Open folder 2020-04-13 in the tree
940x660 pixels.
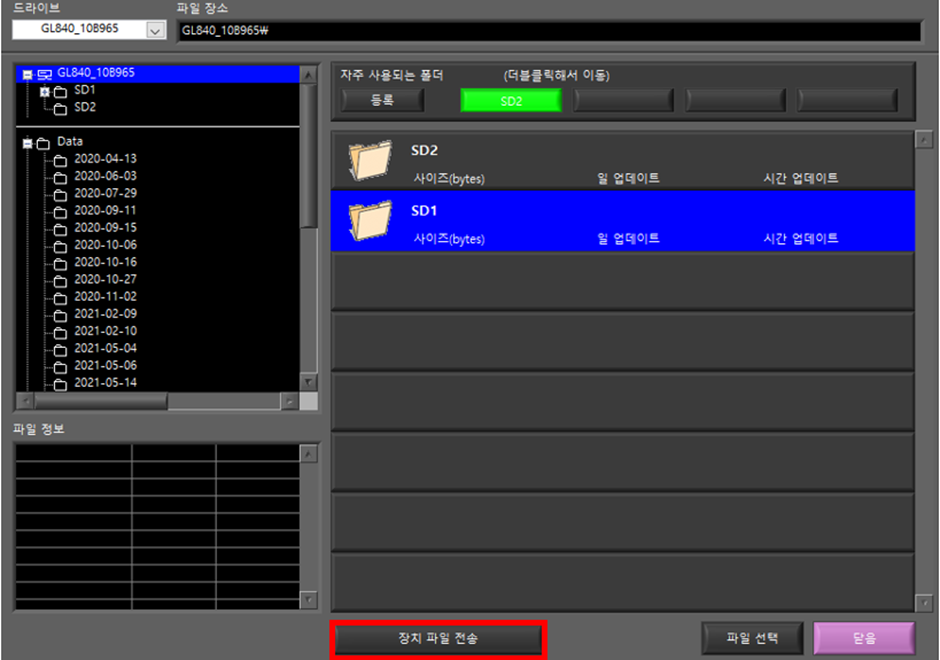105,159
